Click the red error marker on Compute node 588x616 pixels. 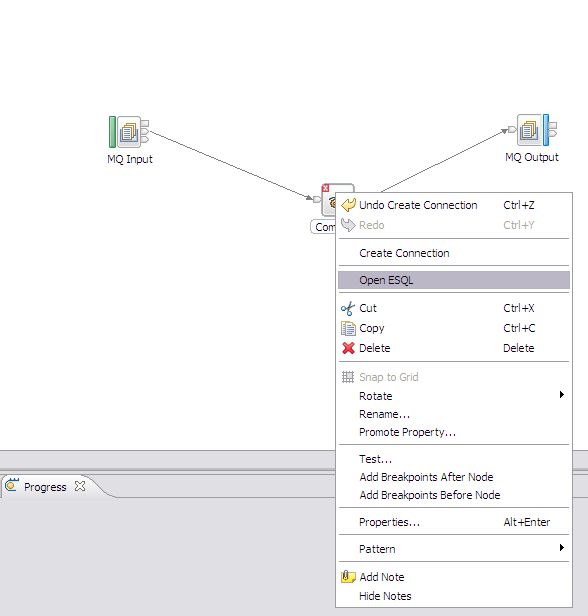pos(325,188)
